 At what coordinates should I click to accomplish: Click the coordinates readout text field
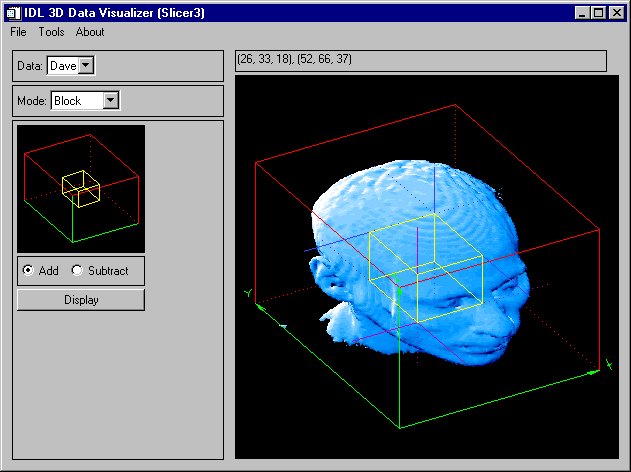click(420, 60)
